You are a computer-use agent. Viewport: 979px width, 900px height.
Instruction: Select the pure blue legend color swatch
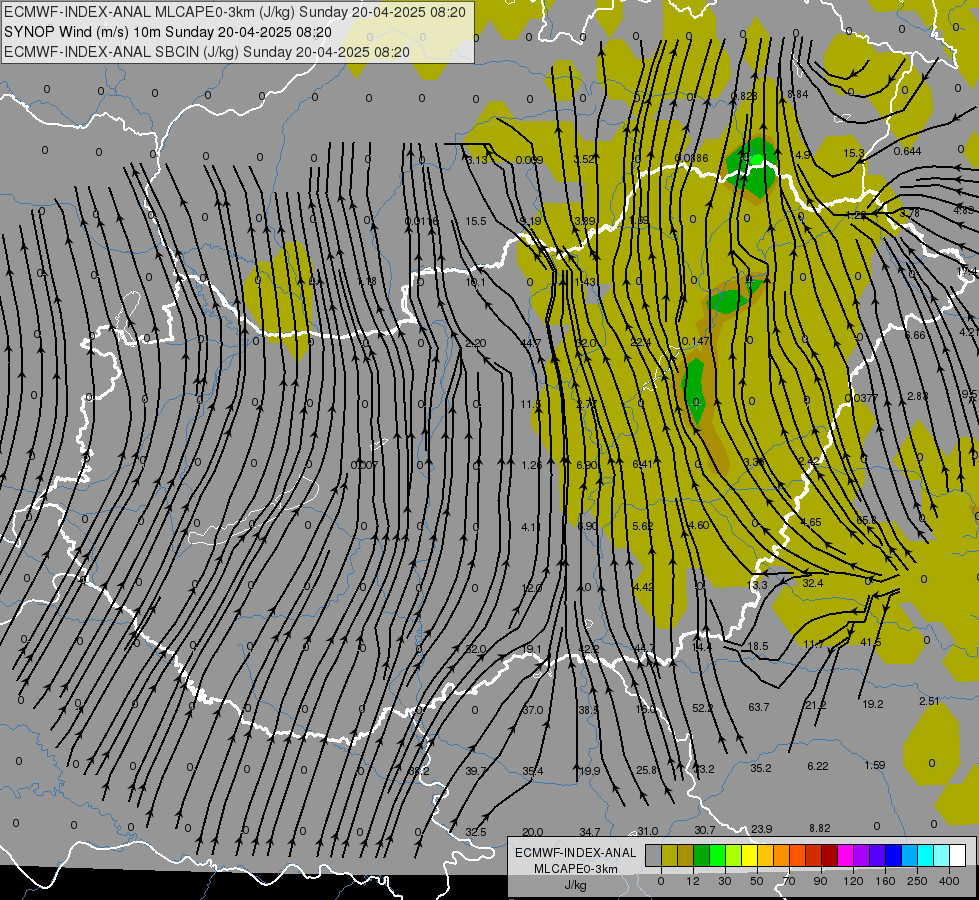893,856
